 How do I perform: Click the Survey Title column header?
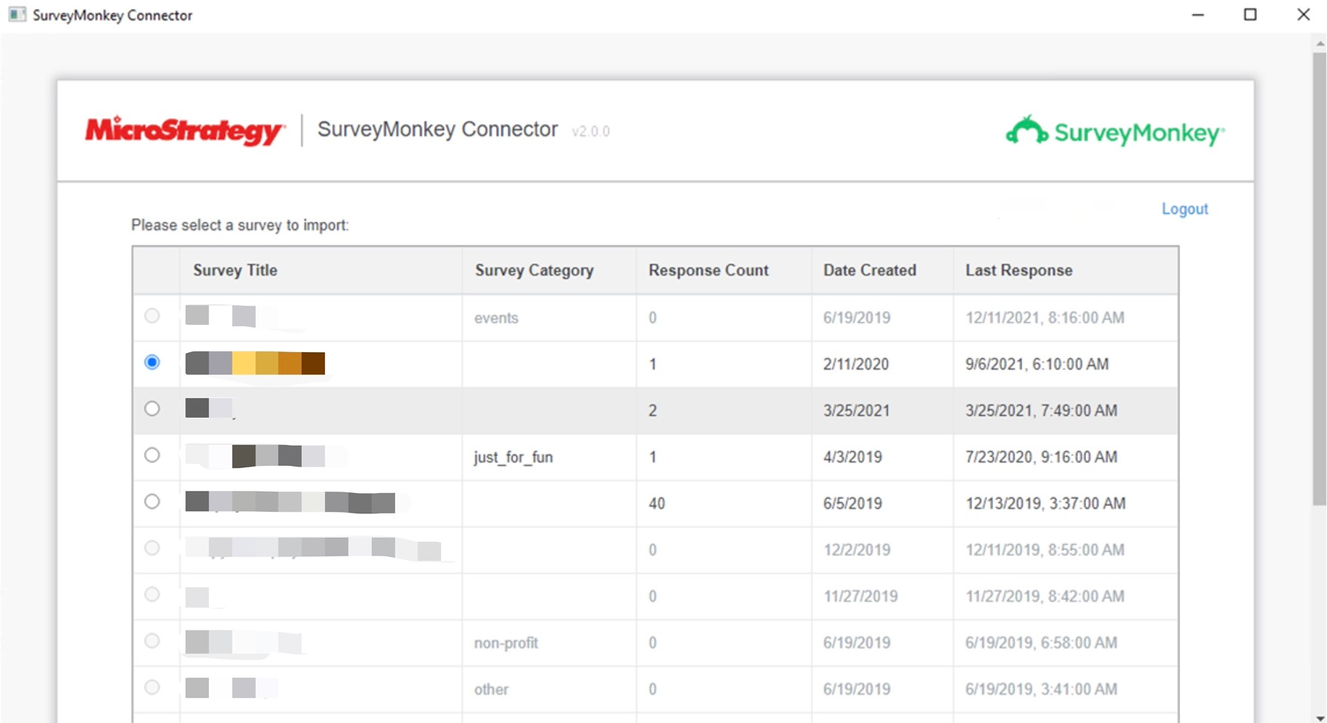pos(235,270)
